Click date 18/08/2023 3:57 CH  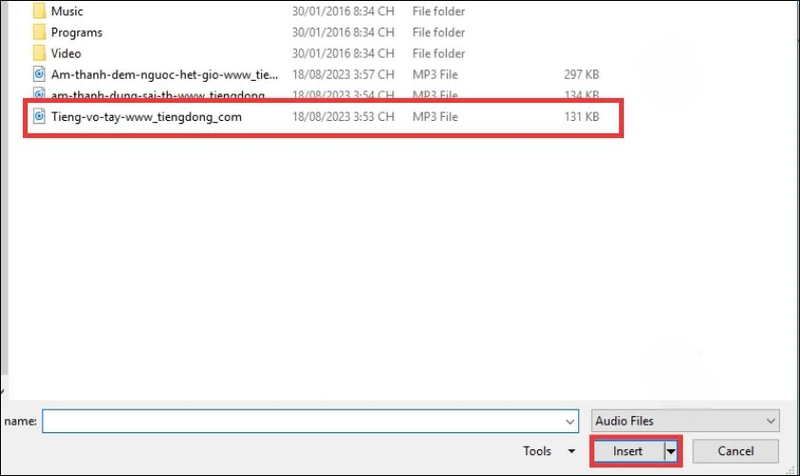pos(343,75)
